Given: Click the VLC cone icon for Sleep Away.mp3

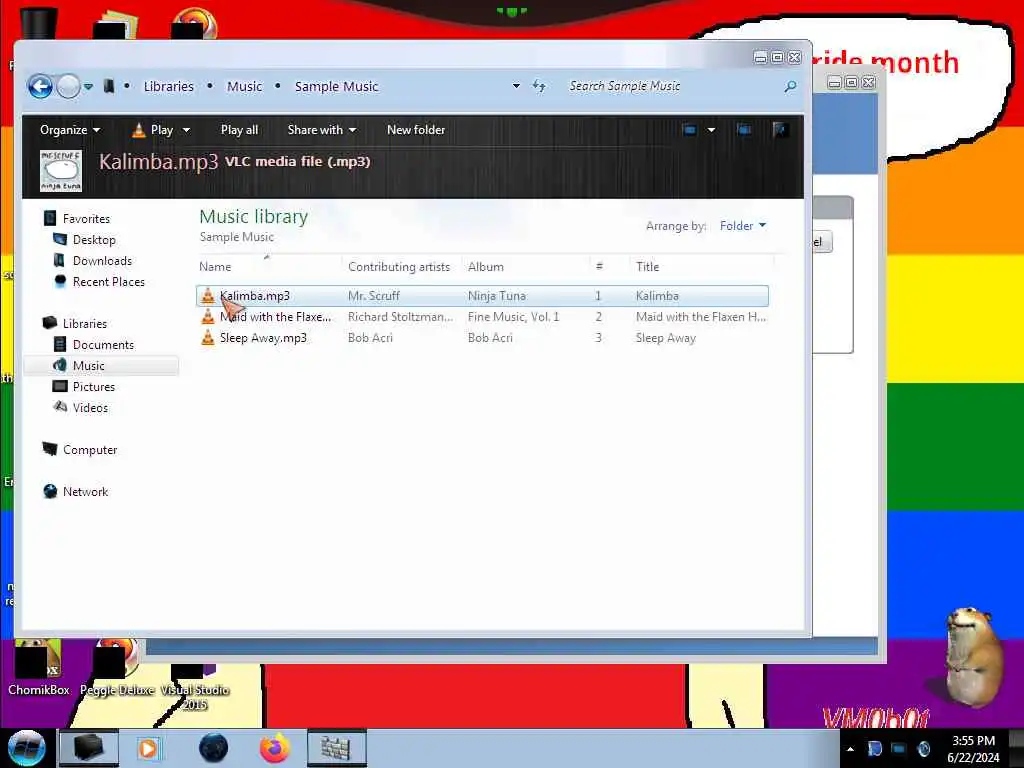Looking at the screenshot, I should (x=208, y=338).
